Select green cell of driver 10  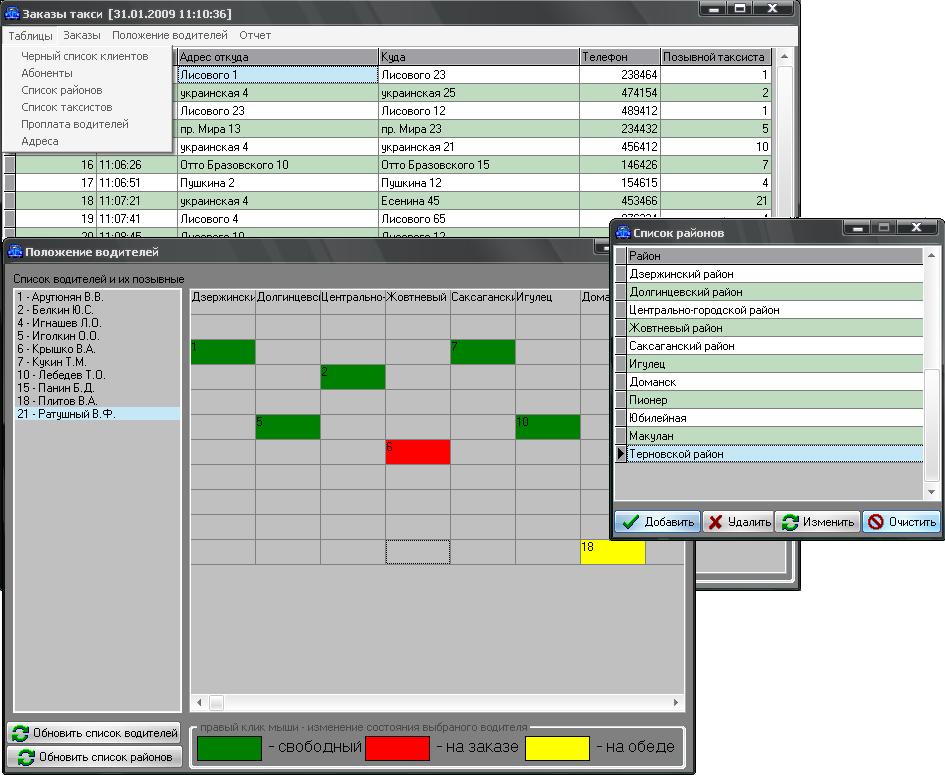[548, 427]
